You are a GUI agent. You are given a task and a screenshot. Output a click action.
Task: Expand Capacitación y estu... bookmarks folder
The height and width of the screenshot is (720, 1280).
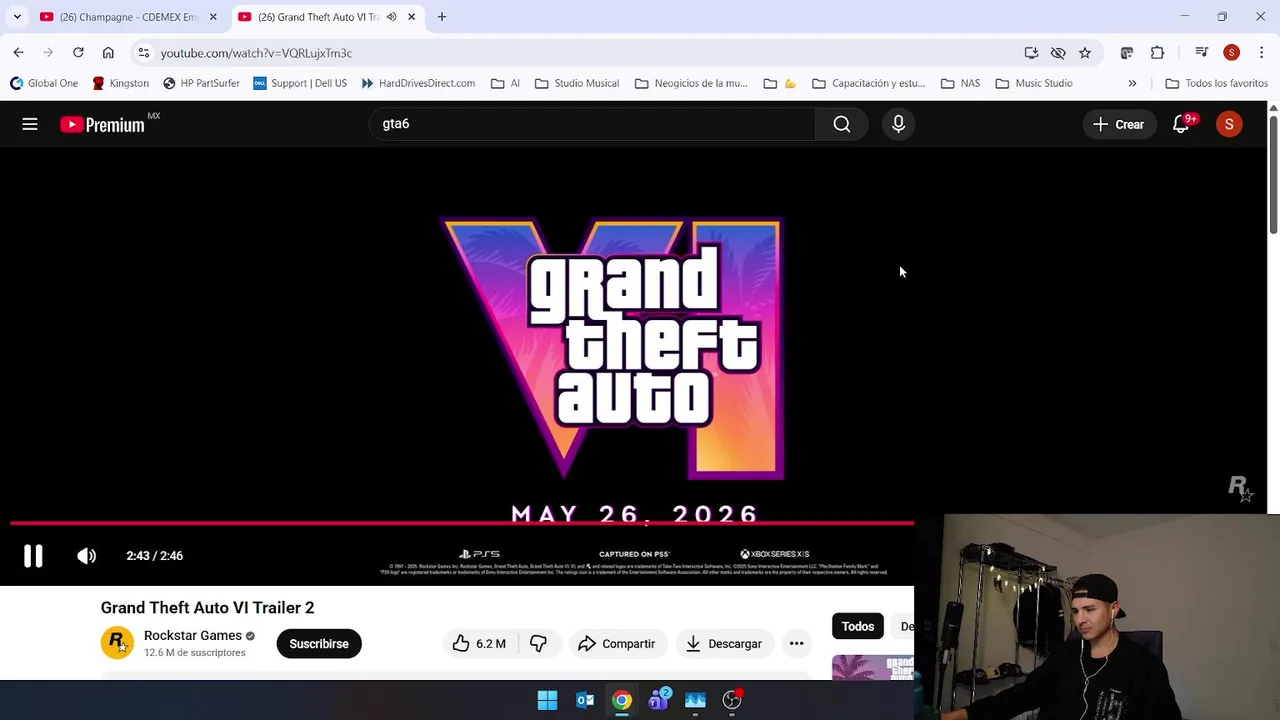click(x=868, y=83)
